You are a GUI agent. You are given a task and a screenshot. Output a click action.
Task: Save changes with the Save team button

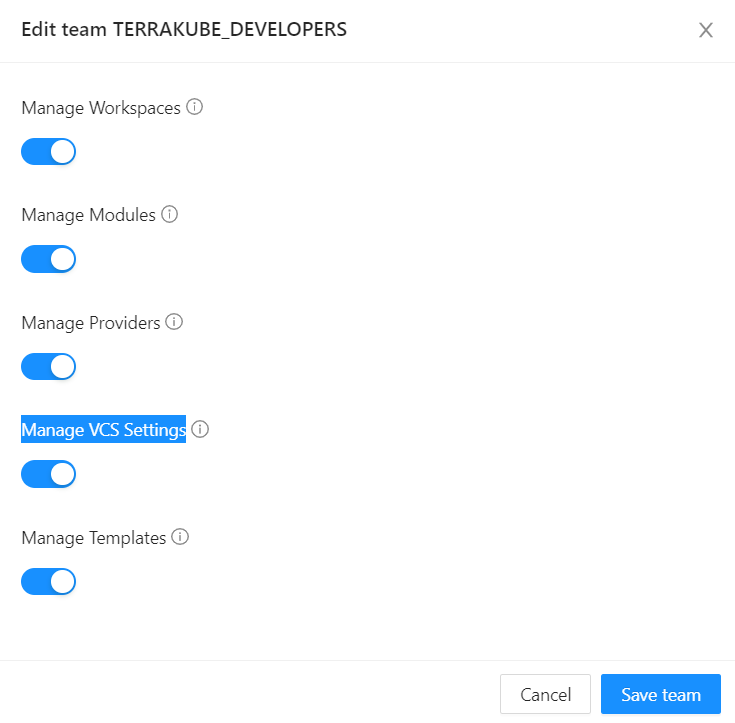pos(661,694)
